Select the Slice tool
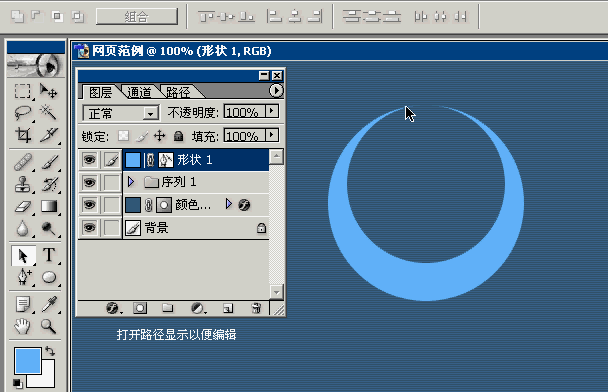Image resolution: width=608 pixels, height=392 pixels. coord(49,135)
